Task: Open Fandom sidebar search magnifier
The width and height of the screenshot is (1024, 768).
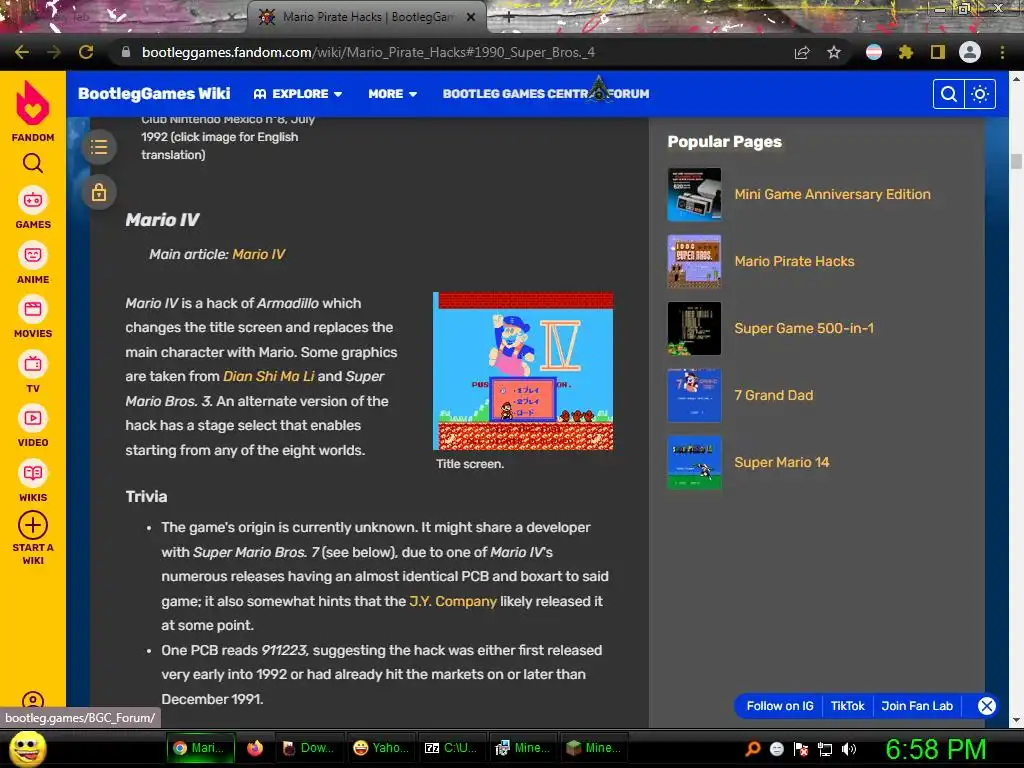Action: [x=33, y=163]
